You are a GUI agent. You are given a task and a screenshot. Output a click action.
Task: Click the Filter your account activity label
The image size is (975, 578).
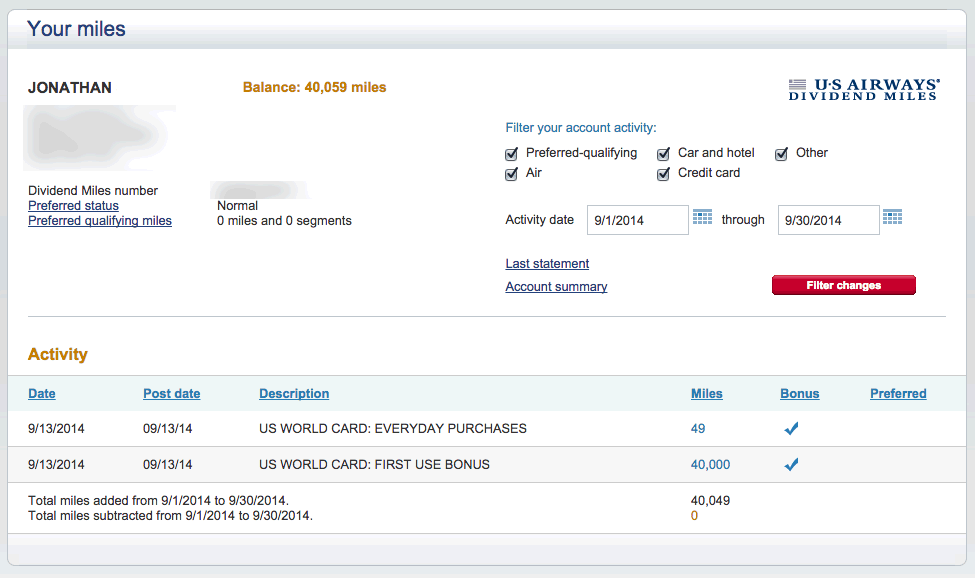pyautogui.click(x=581, y=127)
